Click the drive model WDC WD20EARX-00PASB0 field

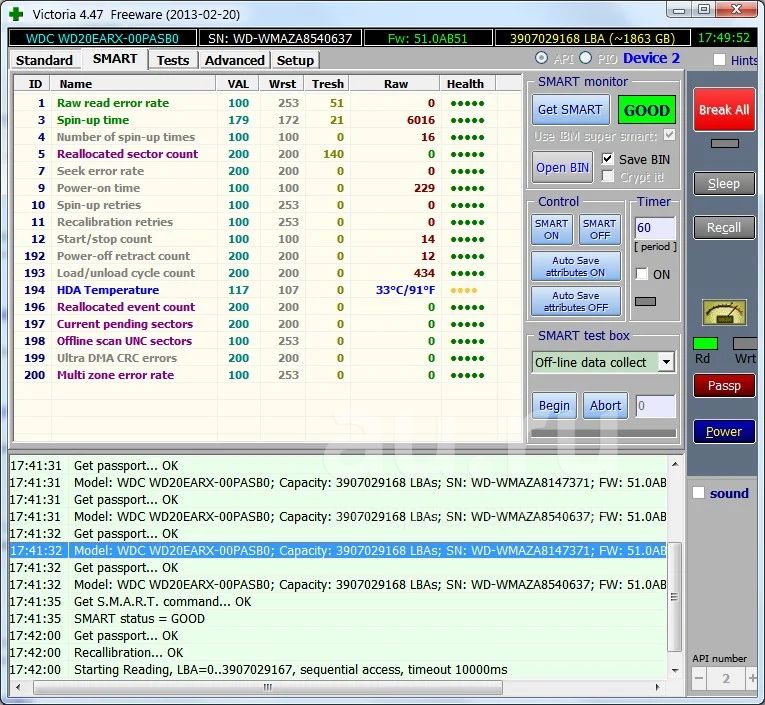pos(102,38)
